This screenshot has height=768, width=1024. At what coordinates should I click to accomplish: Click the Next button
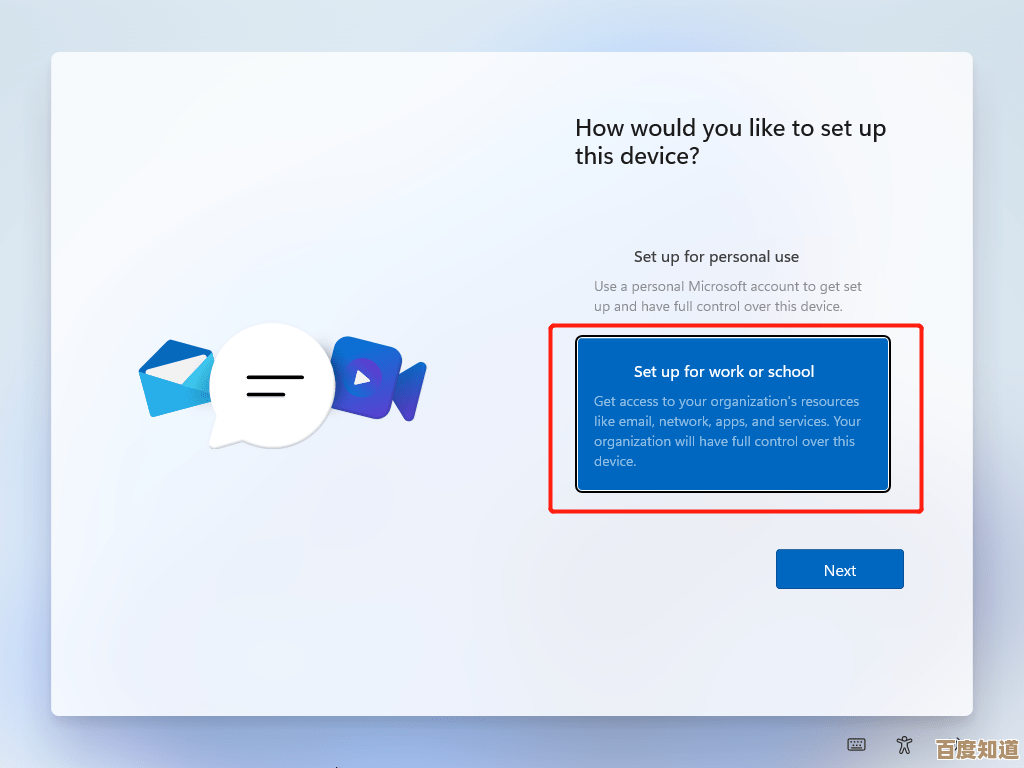[x=839, y=569]
